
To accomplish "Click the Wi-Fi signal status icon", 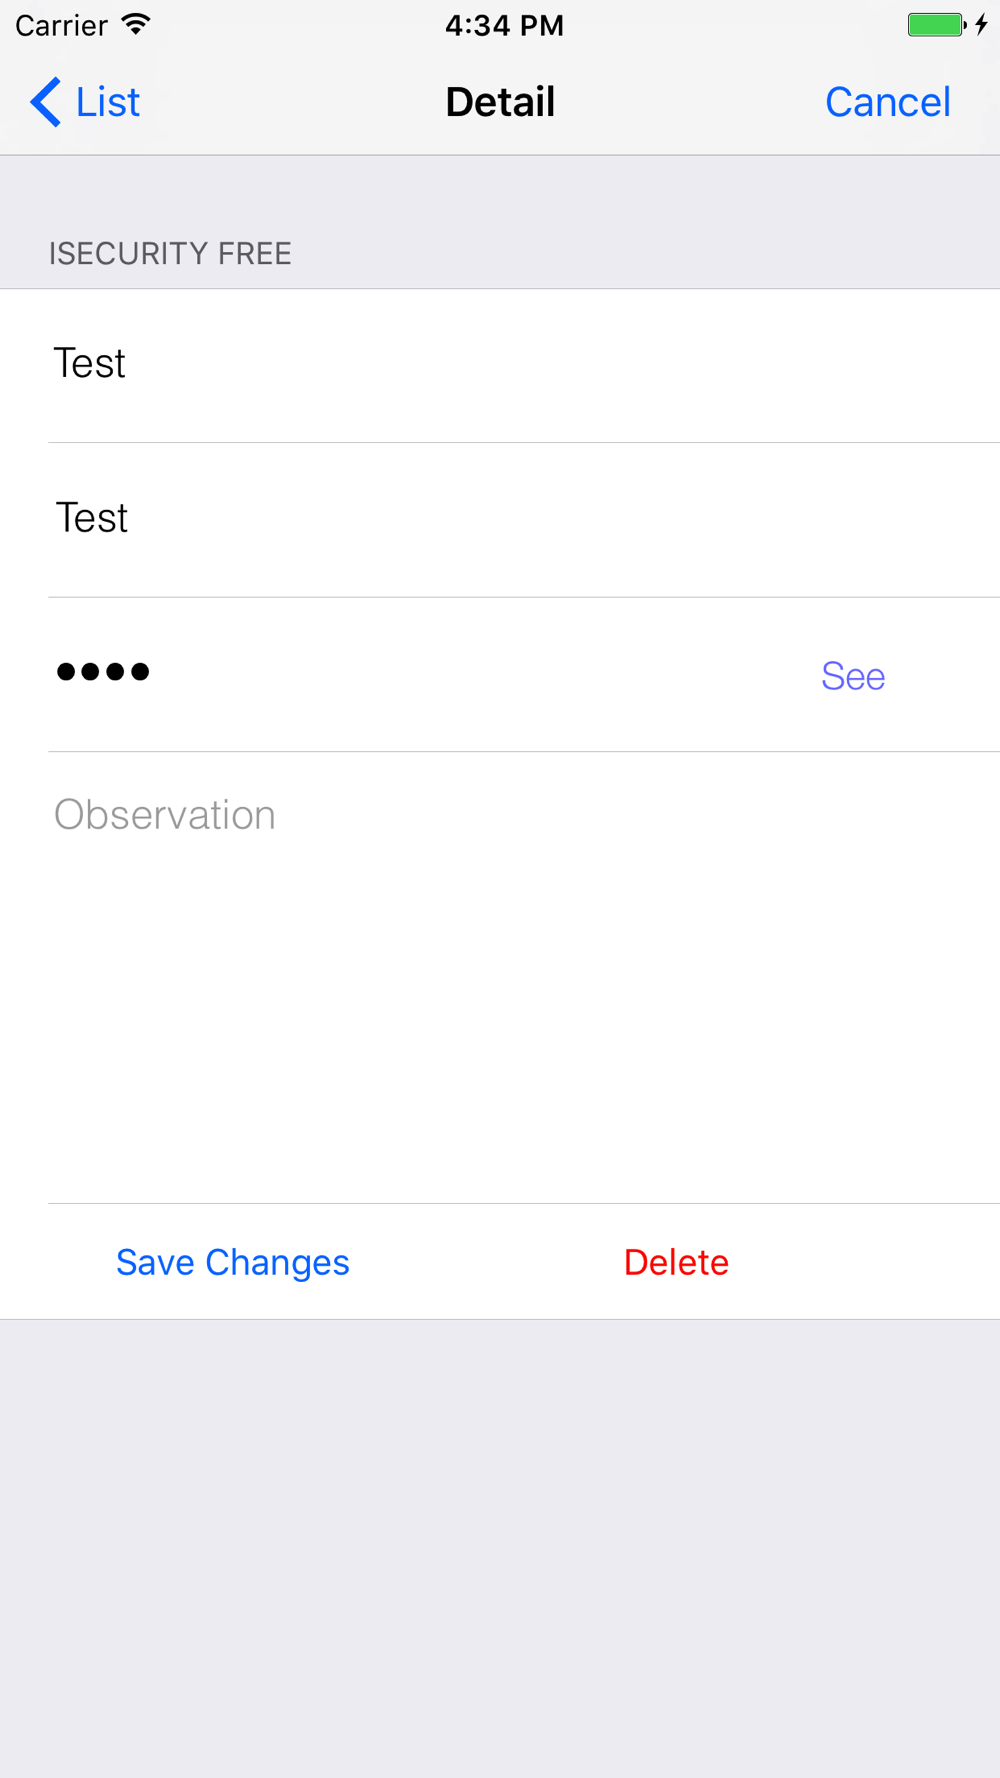I will pyautogui.click(x=136, y=25).
